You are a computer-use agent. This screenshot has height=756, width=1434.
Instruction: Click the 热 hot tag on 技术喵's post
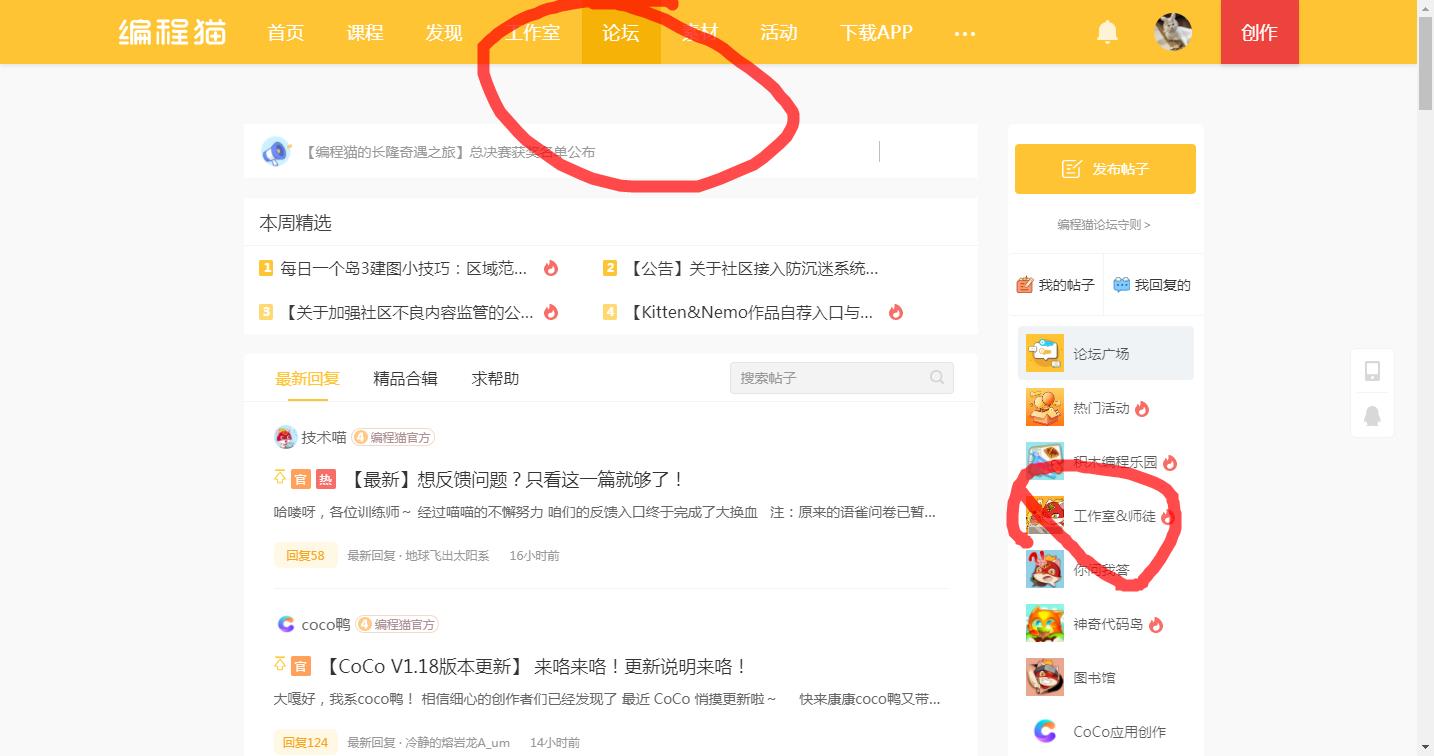tap(325, 479)
